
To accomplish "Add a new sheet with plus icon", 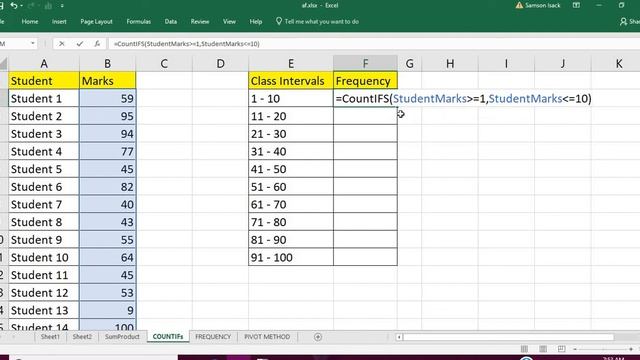I will (318, 337).
